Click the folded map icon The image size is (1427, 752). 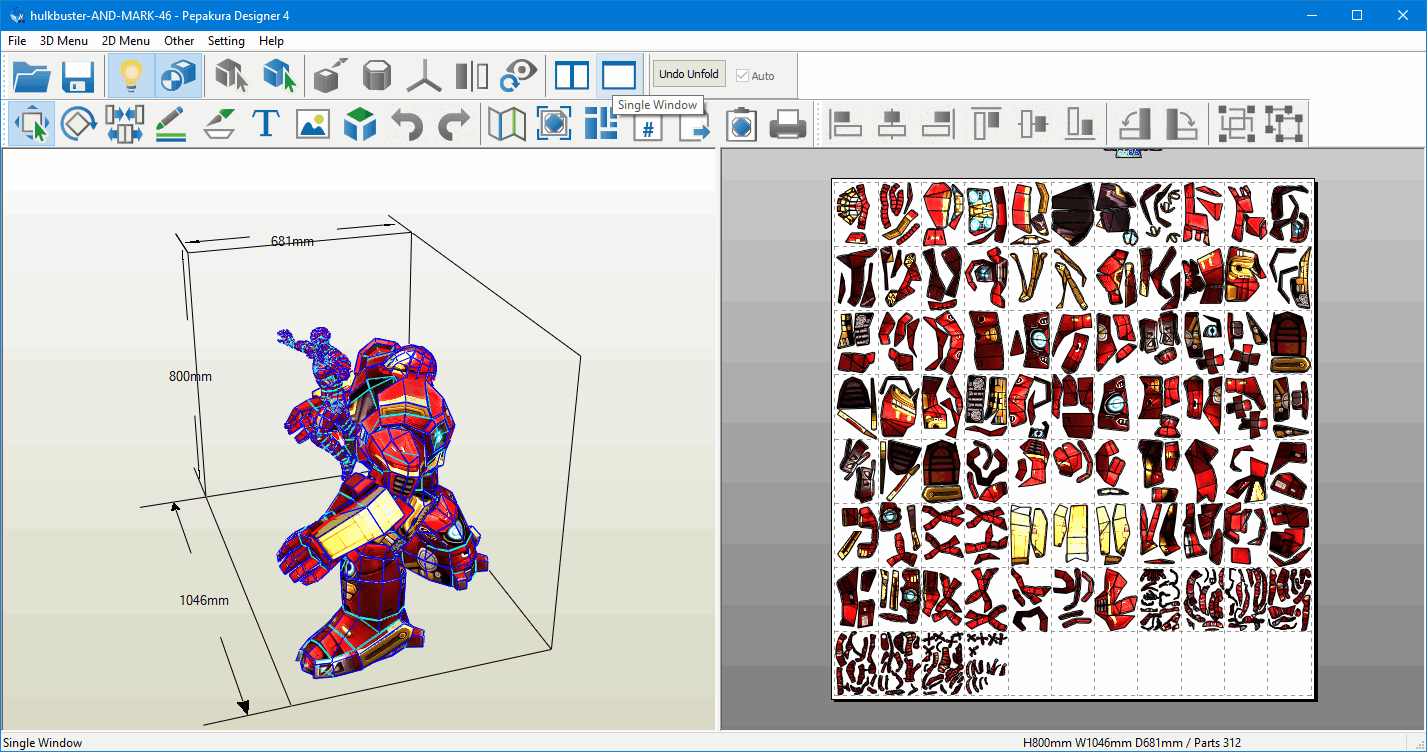click(507, 124)
